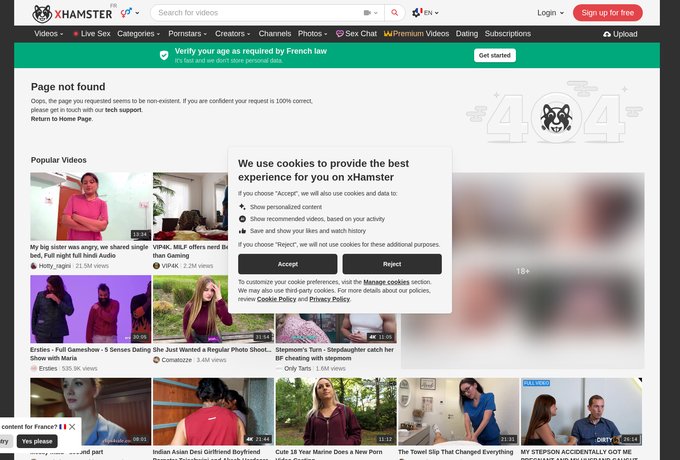Open the Categories dropdown menu
The image size is (680, 460).
point(139,34)
